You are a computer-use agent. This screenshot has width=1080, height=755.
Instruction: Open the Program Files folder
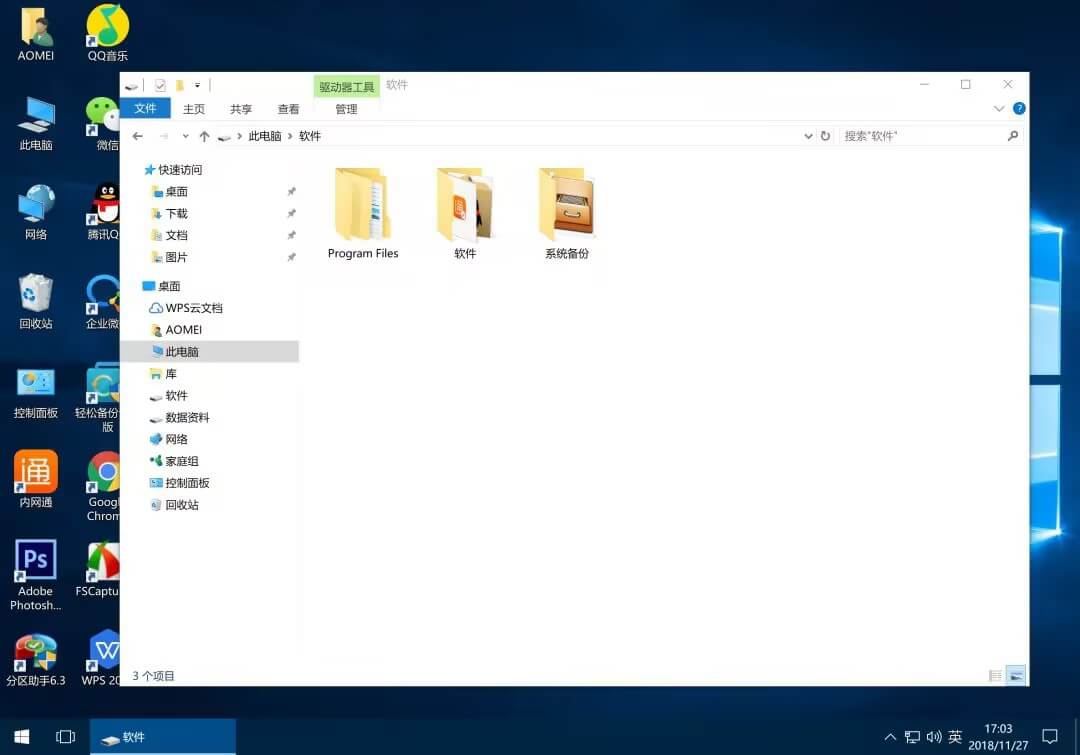362,205
